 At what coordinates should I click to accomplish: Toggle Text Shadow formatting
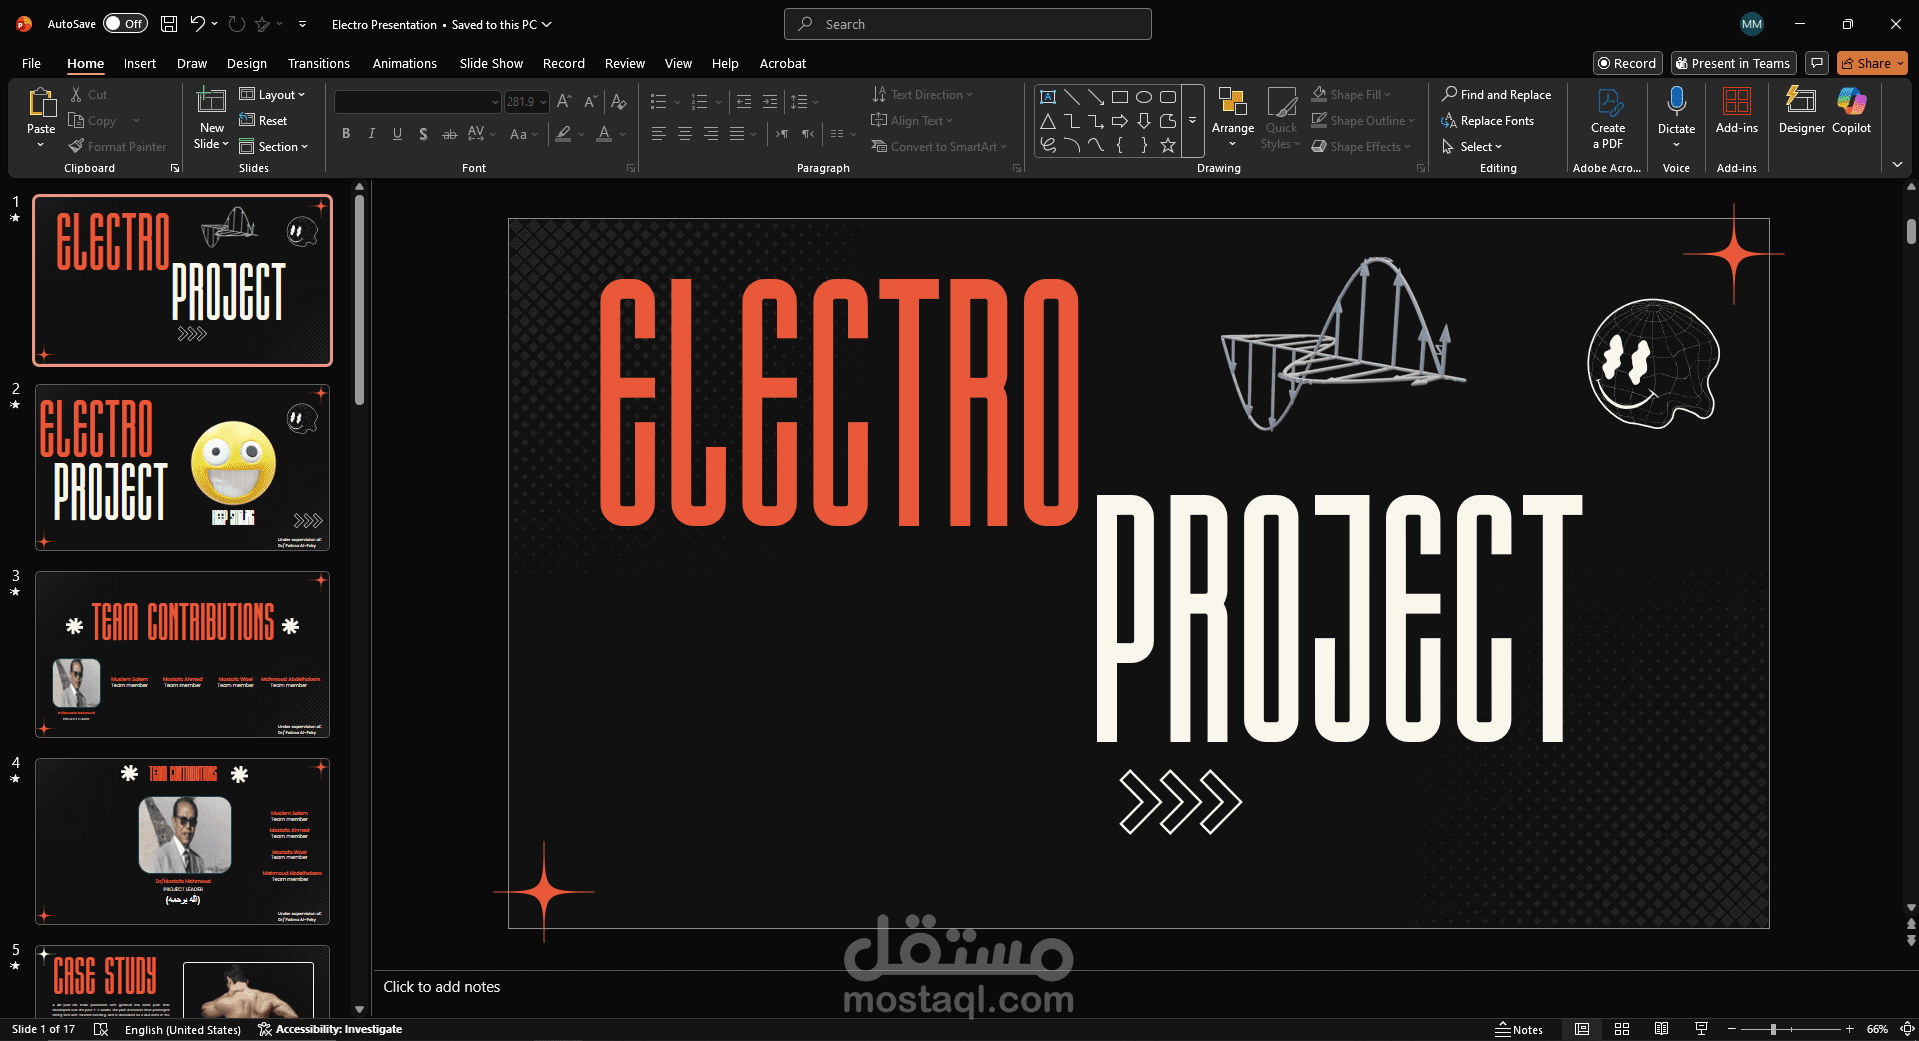click(424, 133)
